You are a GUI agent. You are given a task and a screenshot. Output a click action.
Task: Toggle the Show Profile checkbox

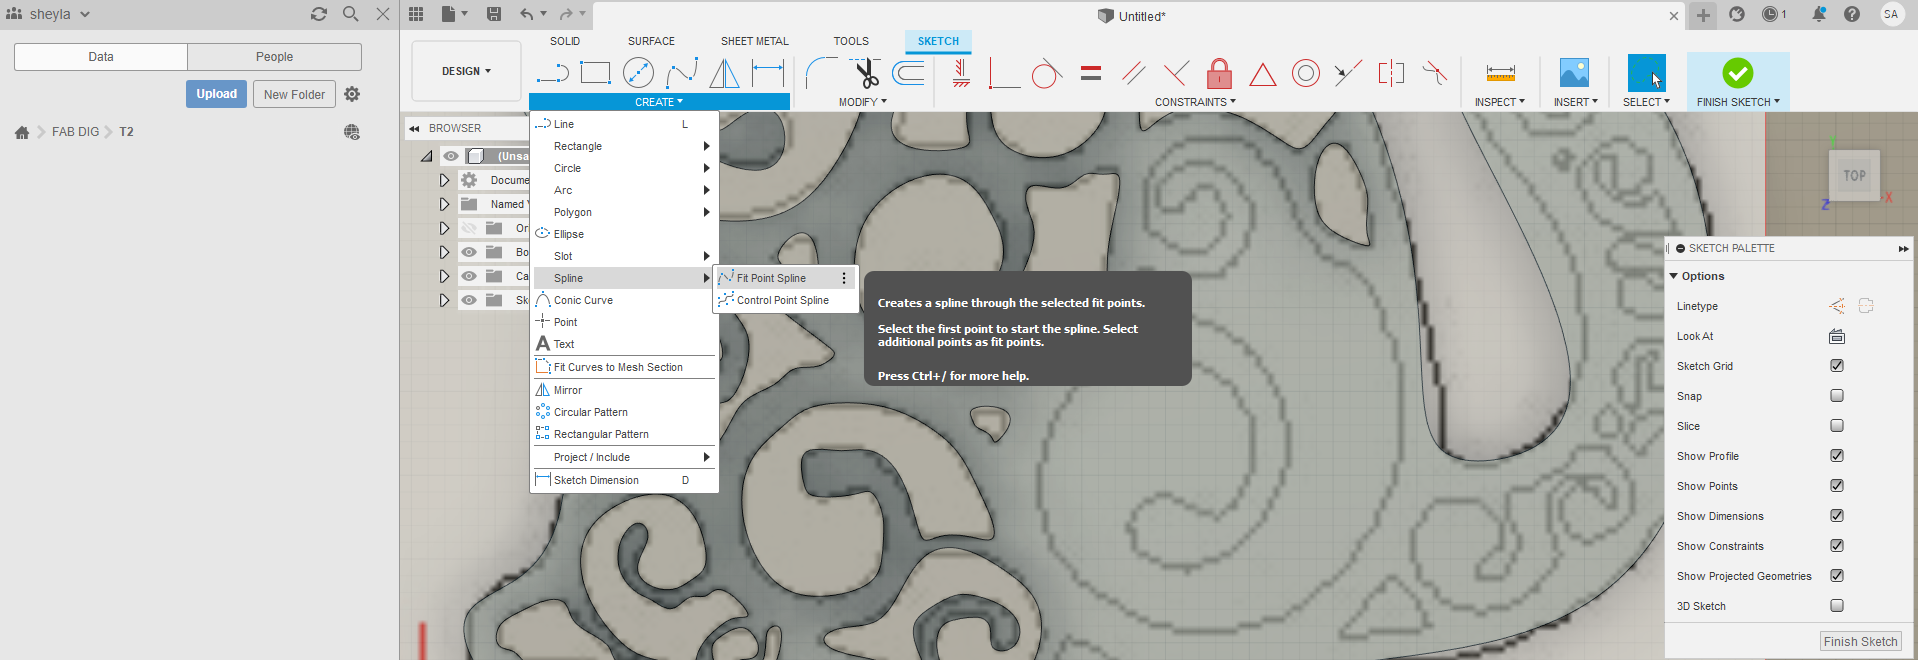[1837, 456]
